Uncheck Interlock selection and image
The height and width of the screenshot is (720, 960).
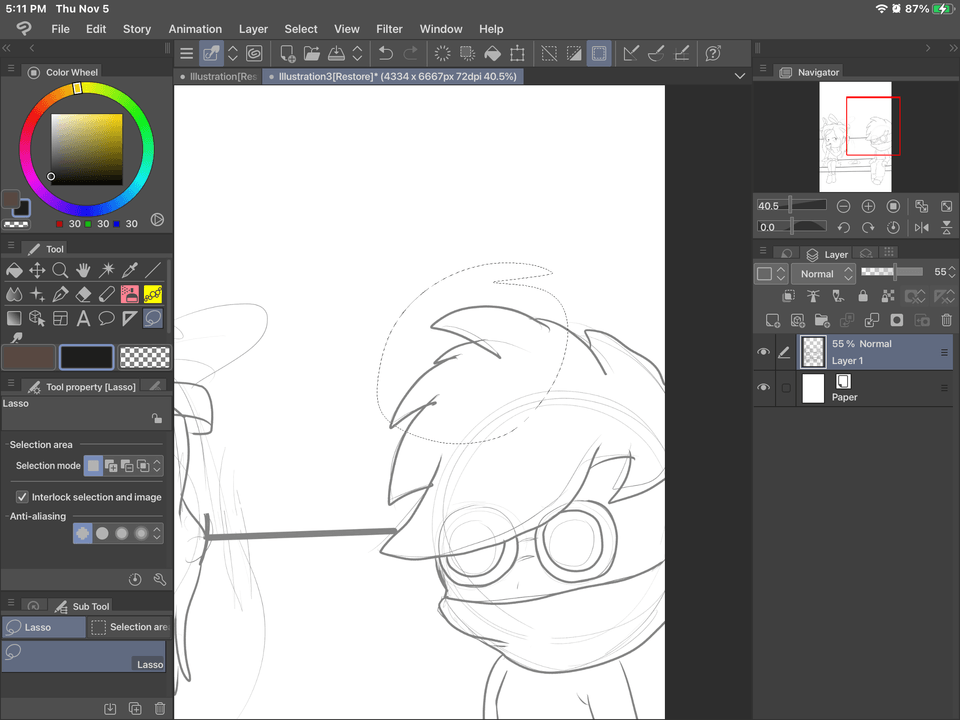tap(22, 497)
